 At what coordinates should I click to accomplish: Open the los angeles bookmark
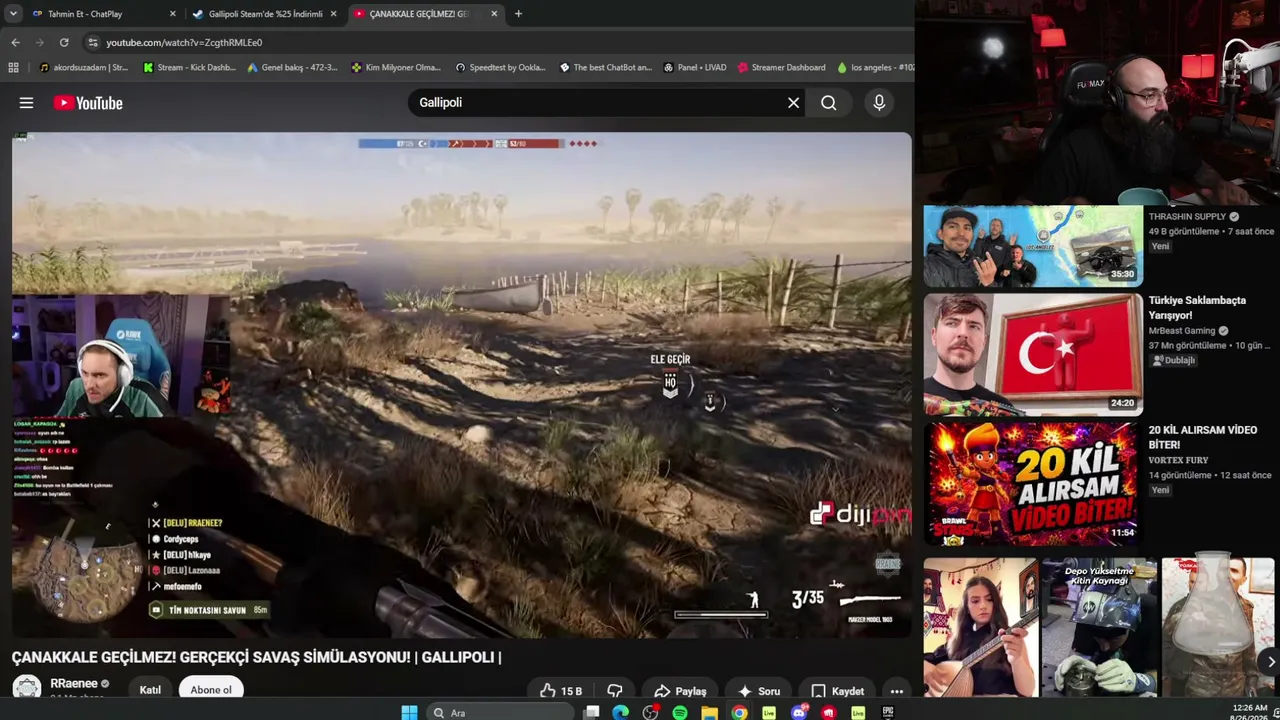(x=875, y=67)
